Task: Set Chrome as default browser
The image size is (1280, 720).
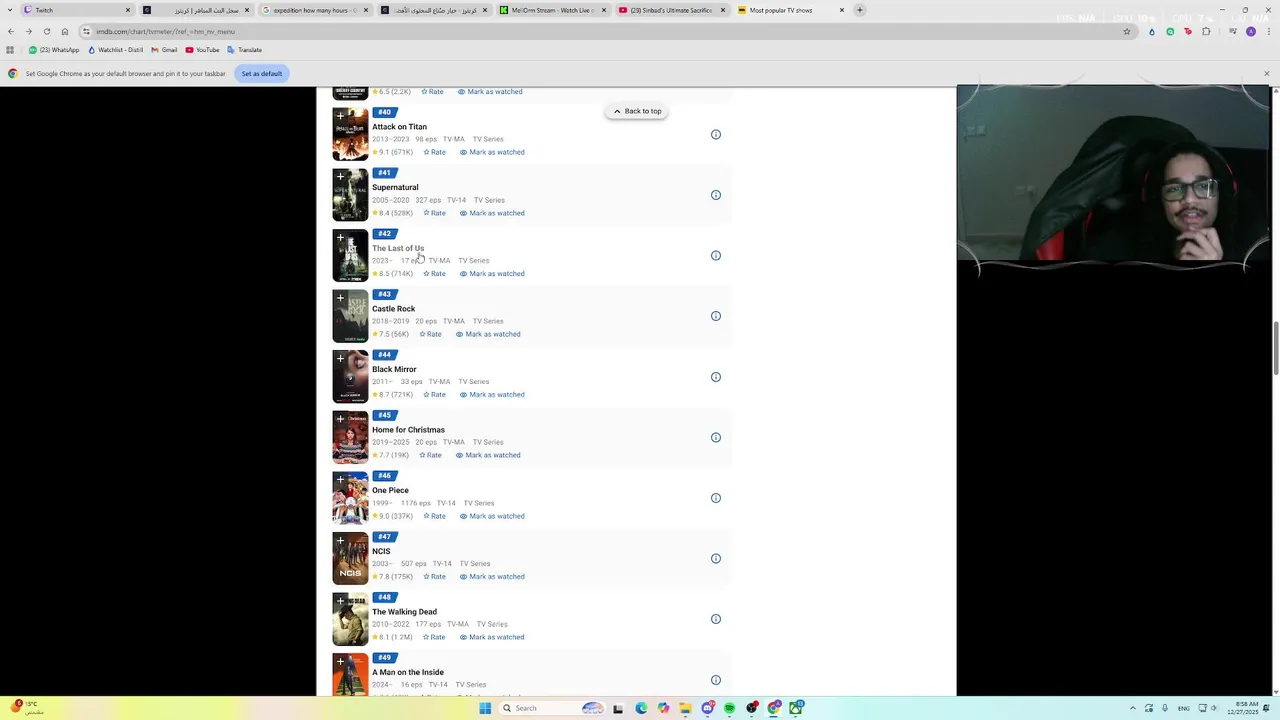Action: [x=261, y=73]
